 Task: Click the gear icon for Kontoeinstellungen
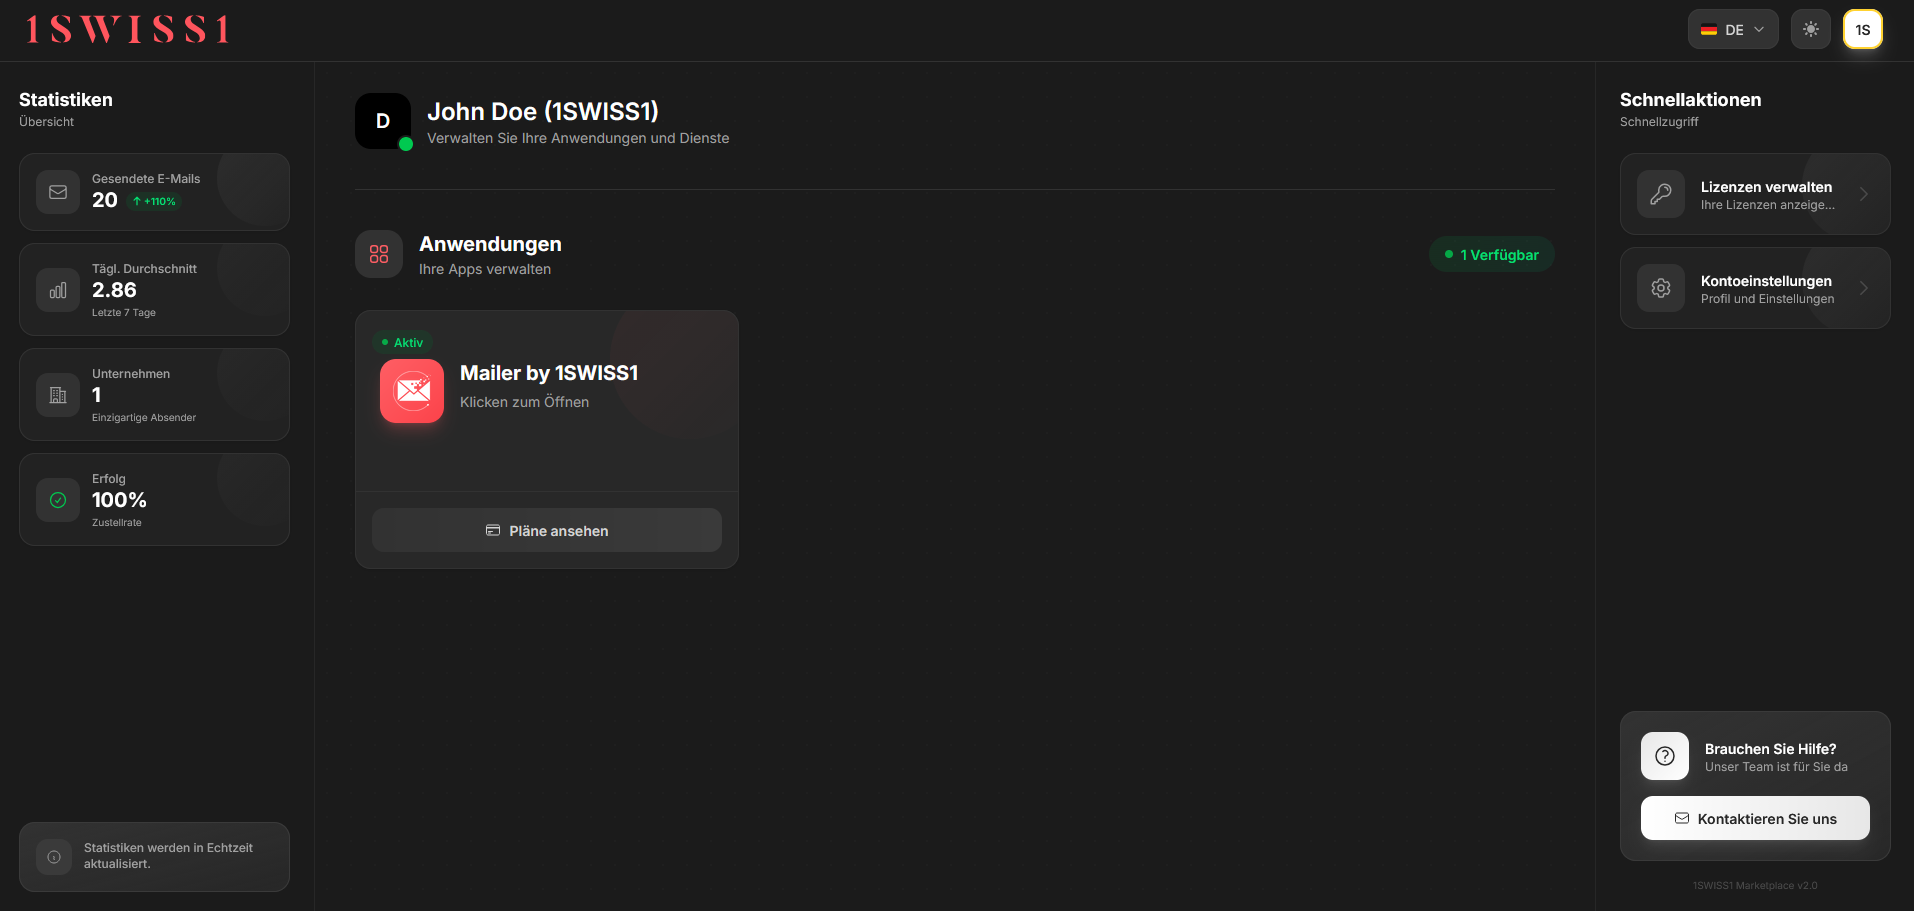click(1661, 288)
